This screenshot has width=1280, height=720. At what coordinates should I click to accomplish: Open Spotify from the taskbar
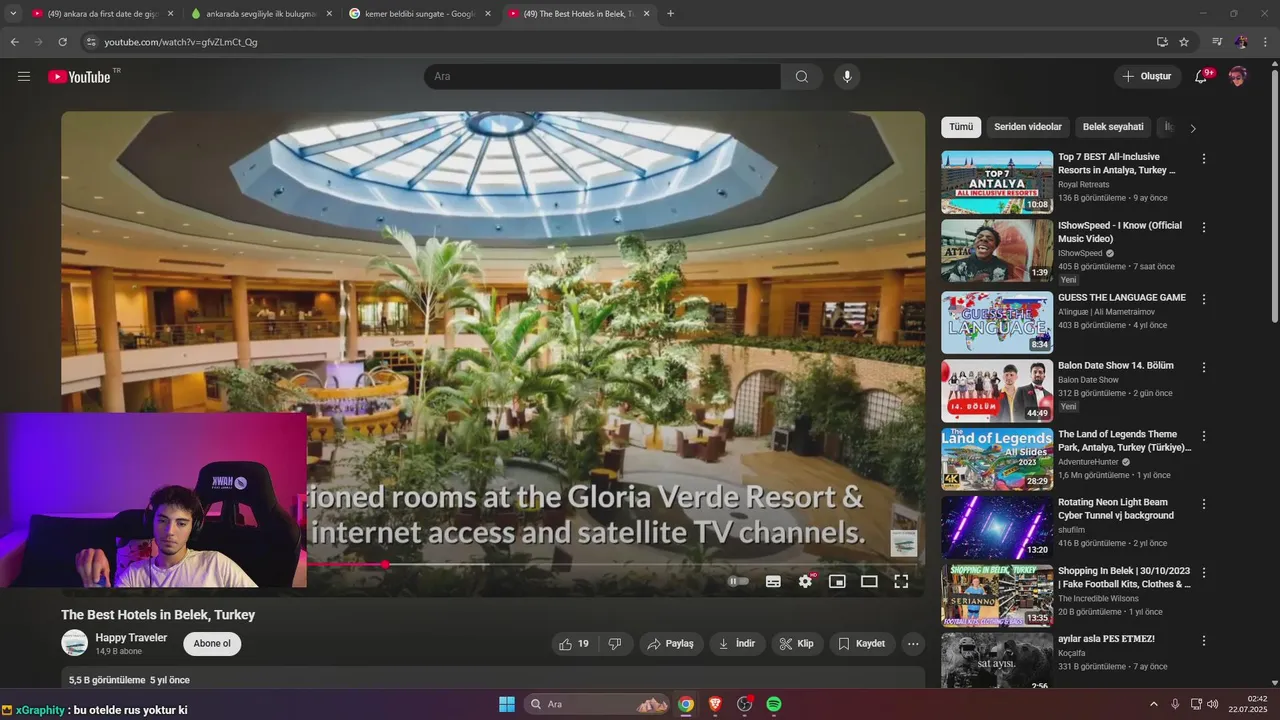pyautogui.click(x=774, y=704)
